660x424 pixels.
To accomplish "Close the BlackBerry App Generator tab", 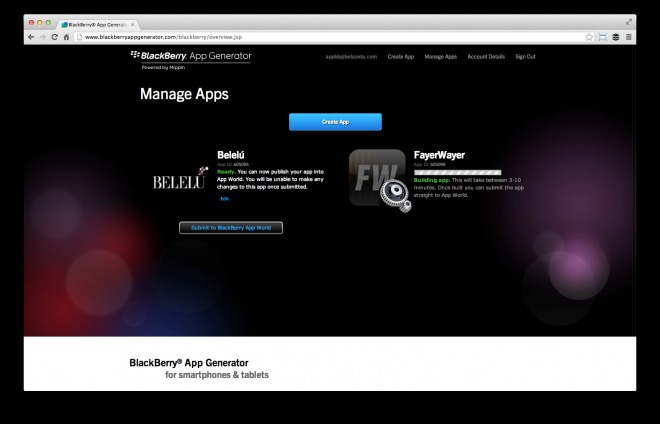I will coord(133,25).
